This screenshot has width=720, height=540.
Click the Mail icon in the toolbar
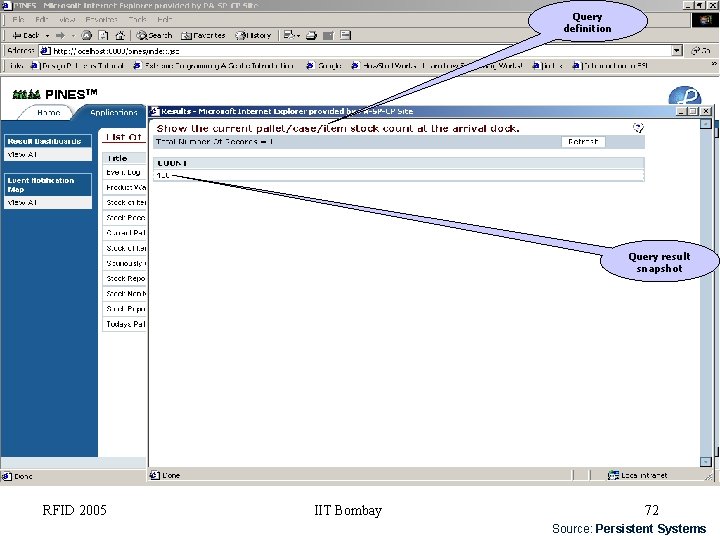click(x=289, y=35)
